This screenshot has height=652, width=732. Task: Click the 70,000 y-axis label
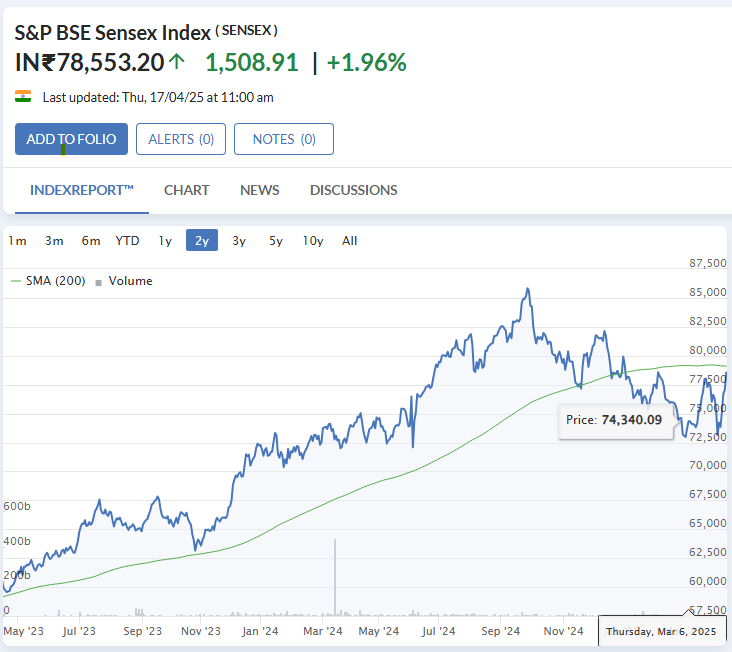(x=708, y=465)
